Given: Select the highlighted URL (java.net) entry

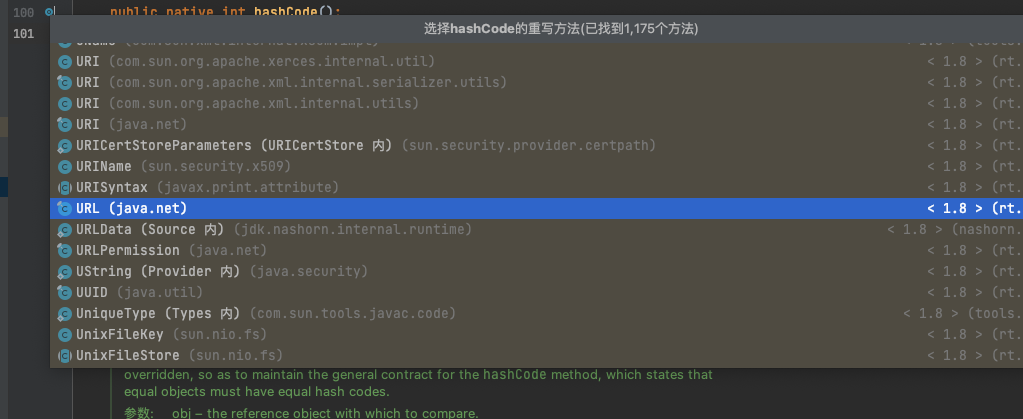Looking at the screenshot, I should tap(536, 208).
